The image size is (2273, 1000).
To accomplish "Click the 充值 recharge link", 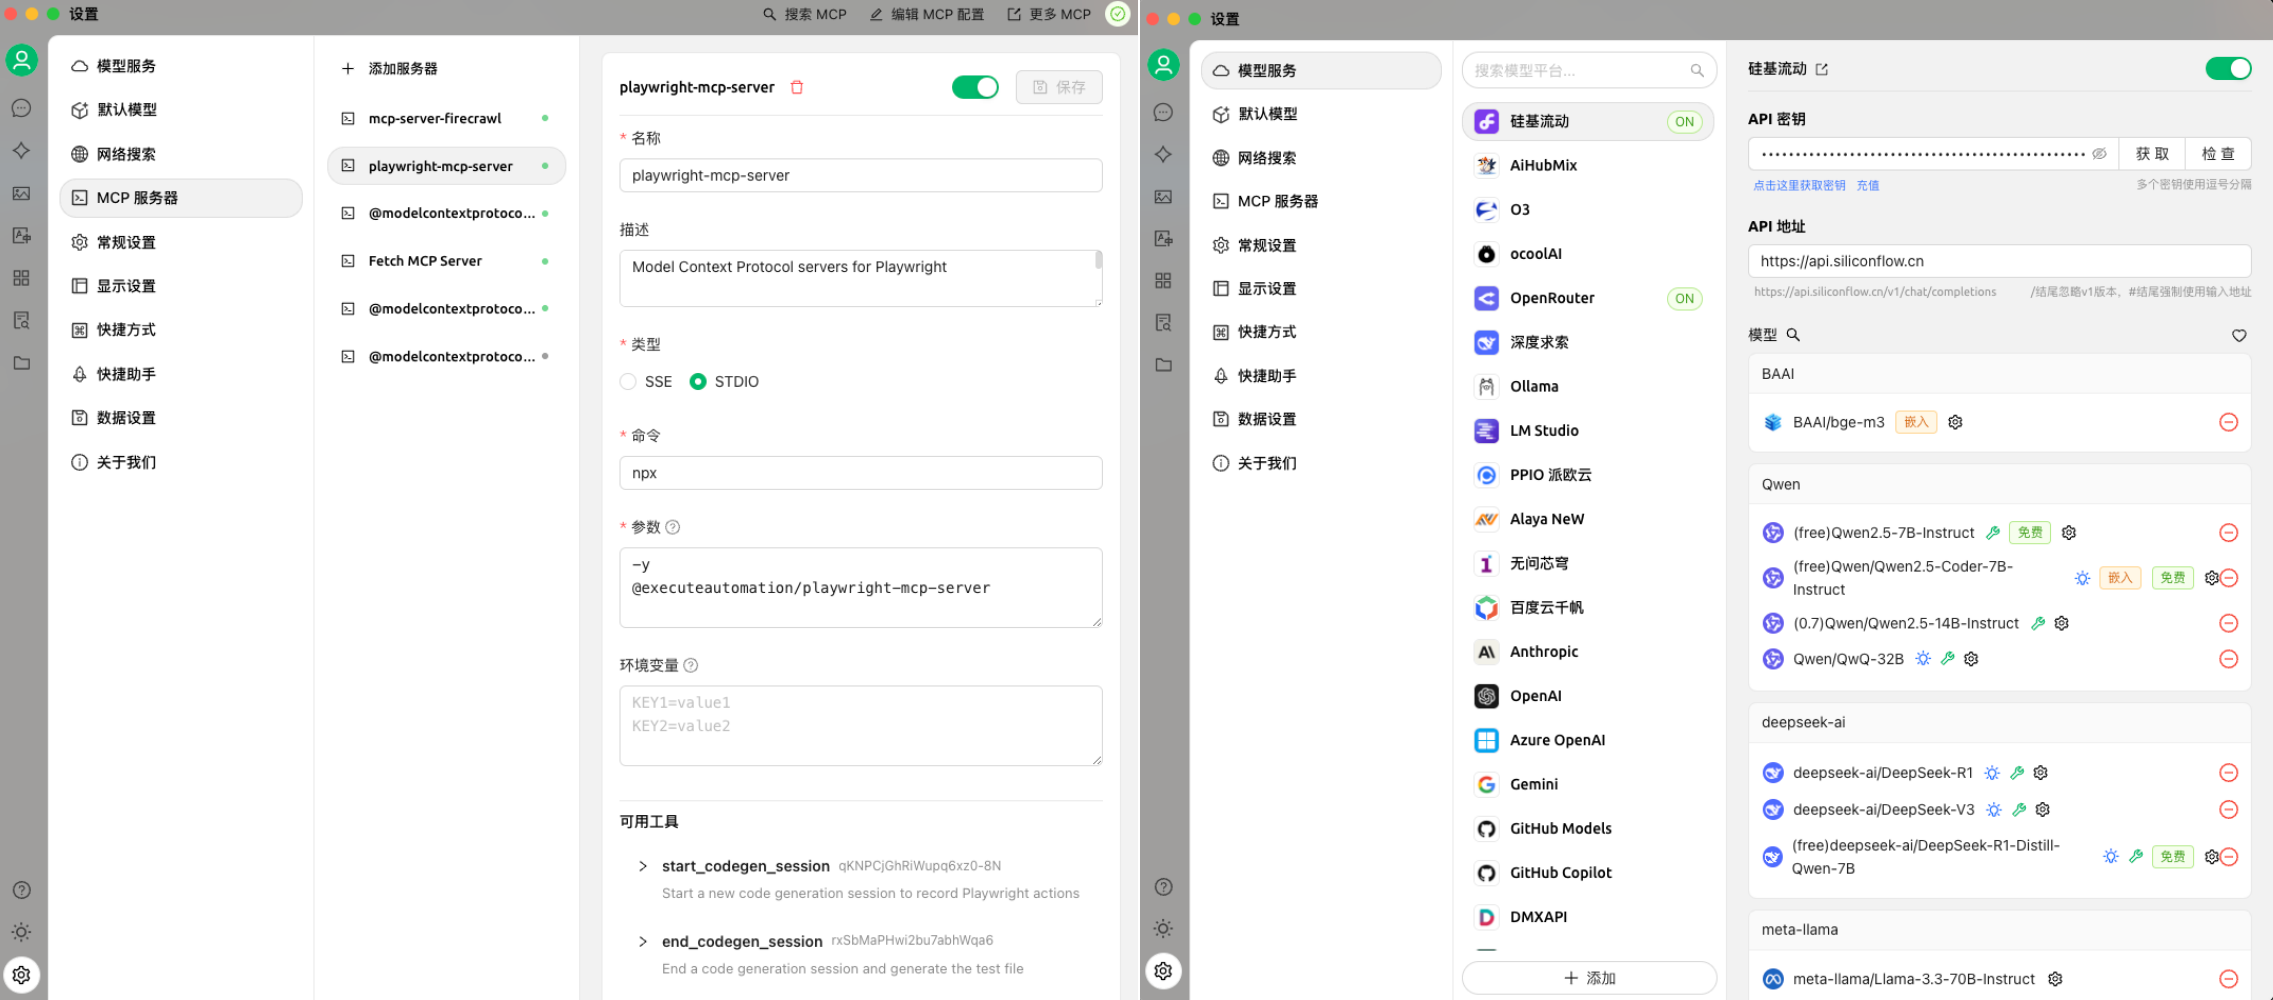I will (x=1868, y=185).
